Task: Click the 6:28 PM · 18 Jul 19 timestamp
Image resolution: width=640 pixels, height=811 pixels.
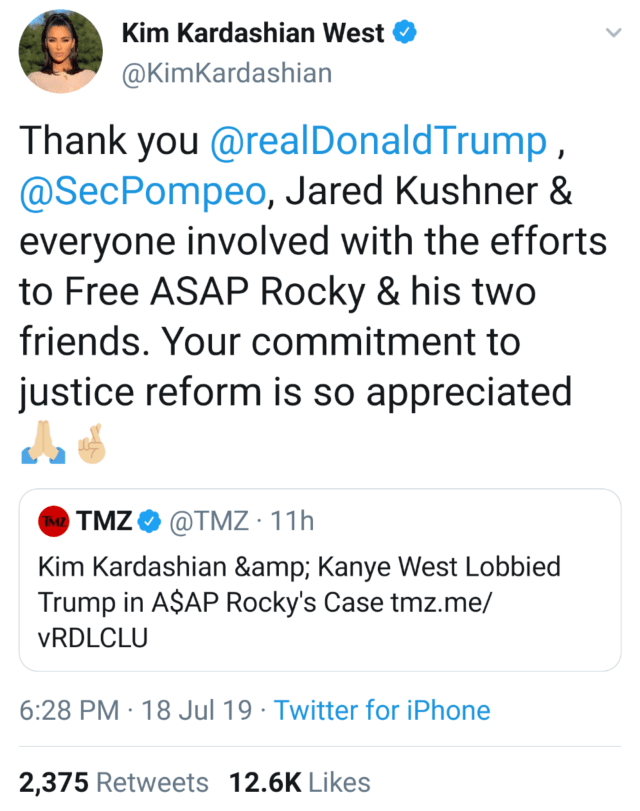Action: [x=137, y=711]
